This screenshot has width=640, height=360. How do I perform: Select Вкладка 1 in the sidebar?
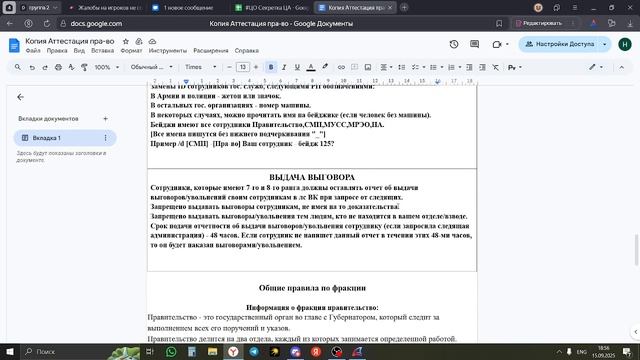pos(65,138)
